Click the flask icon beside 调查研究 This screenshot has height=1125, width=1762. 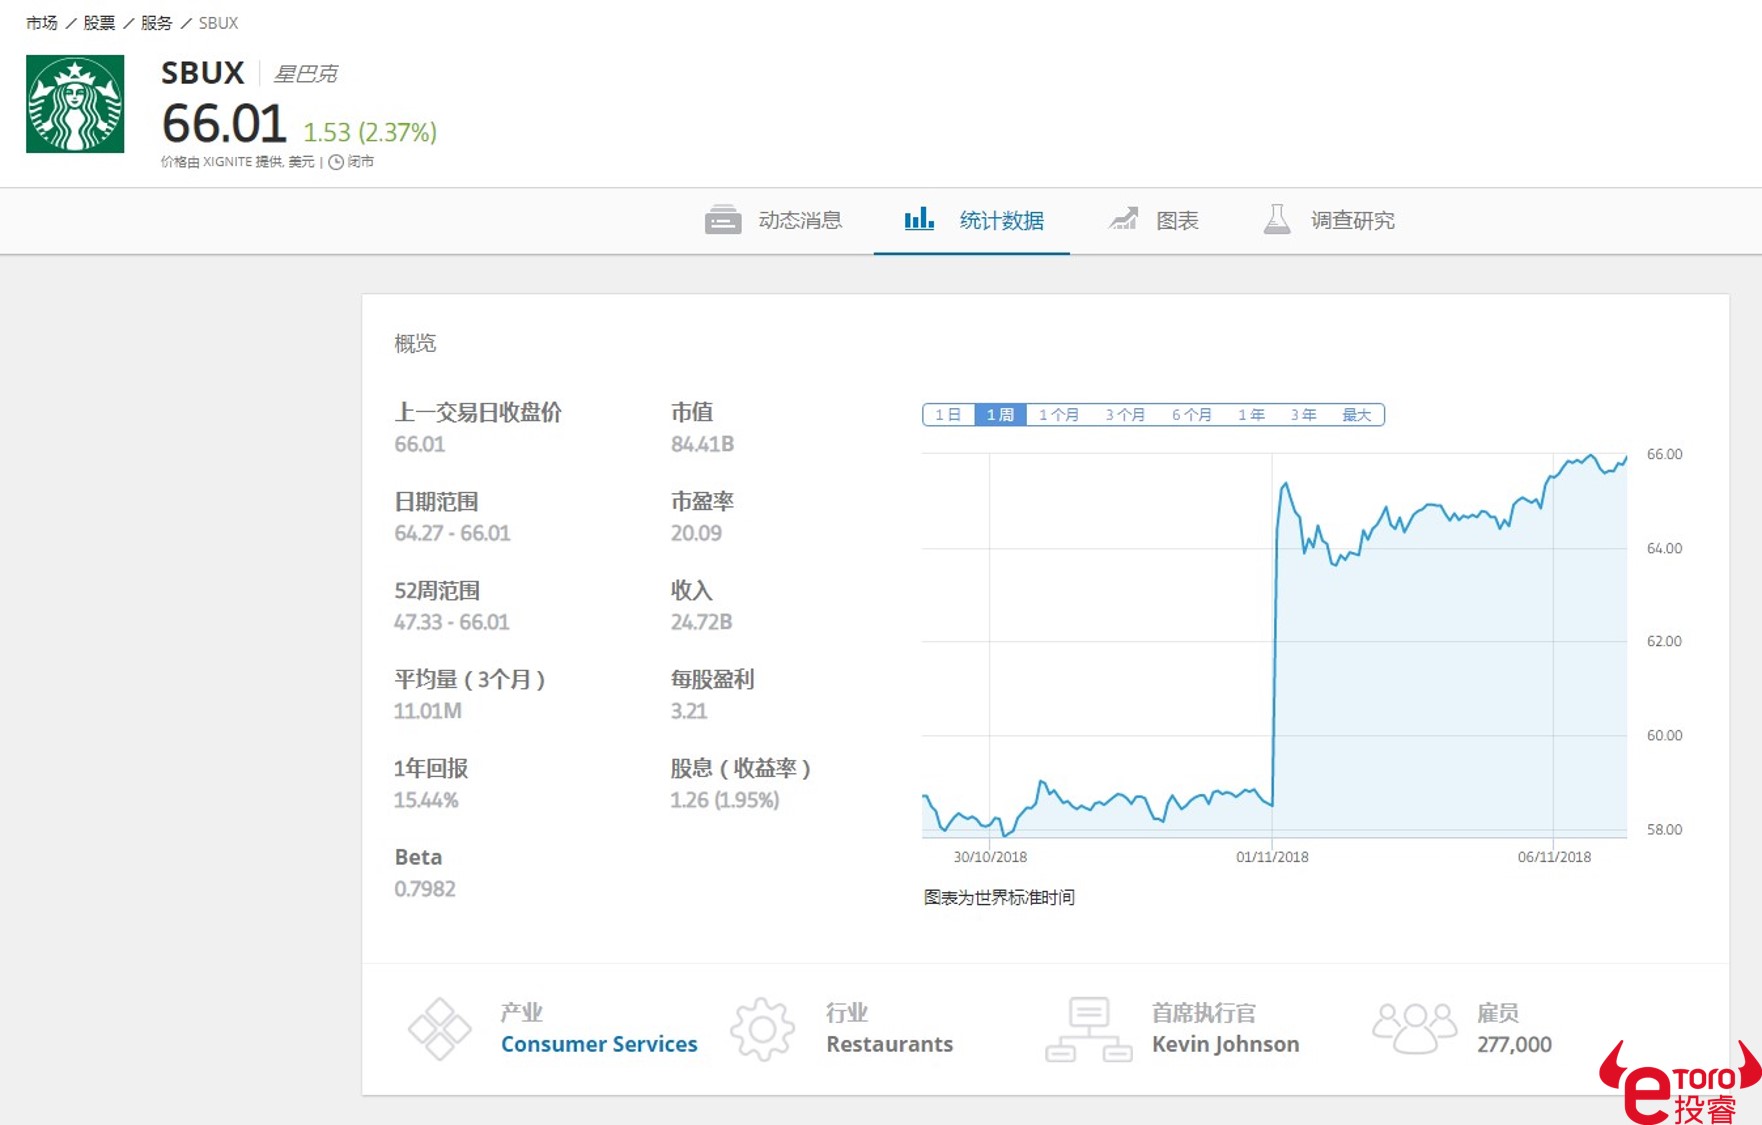[x=1277, y=219]
